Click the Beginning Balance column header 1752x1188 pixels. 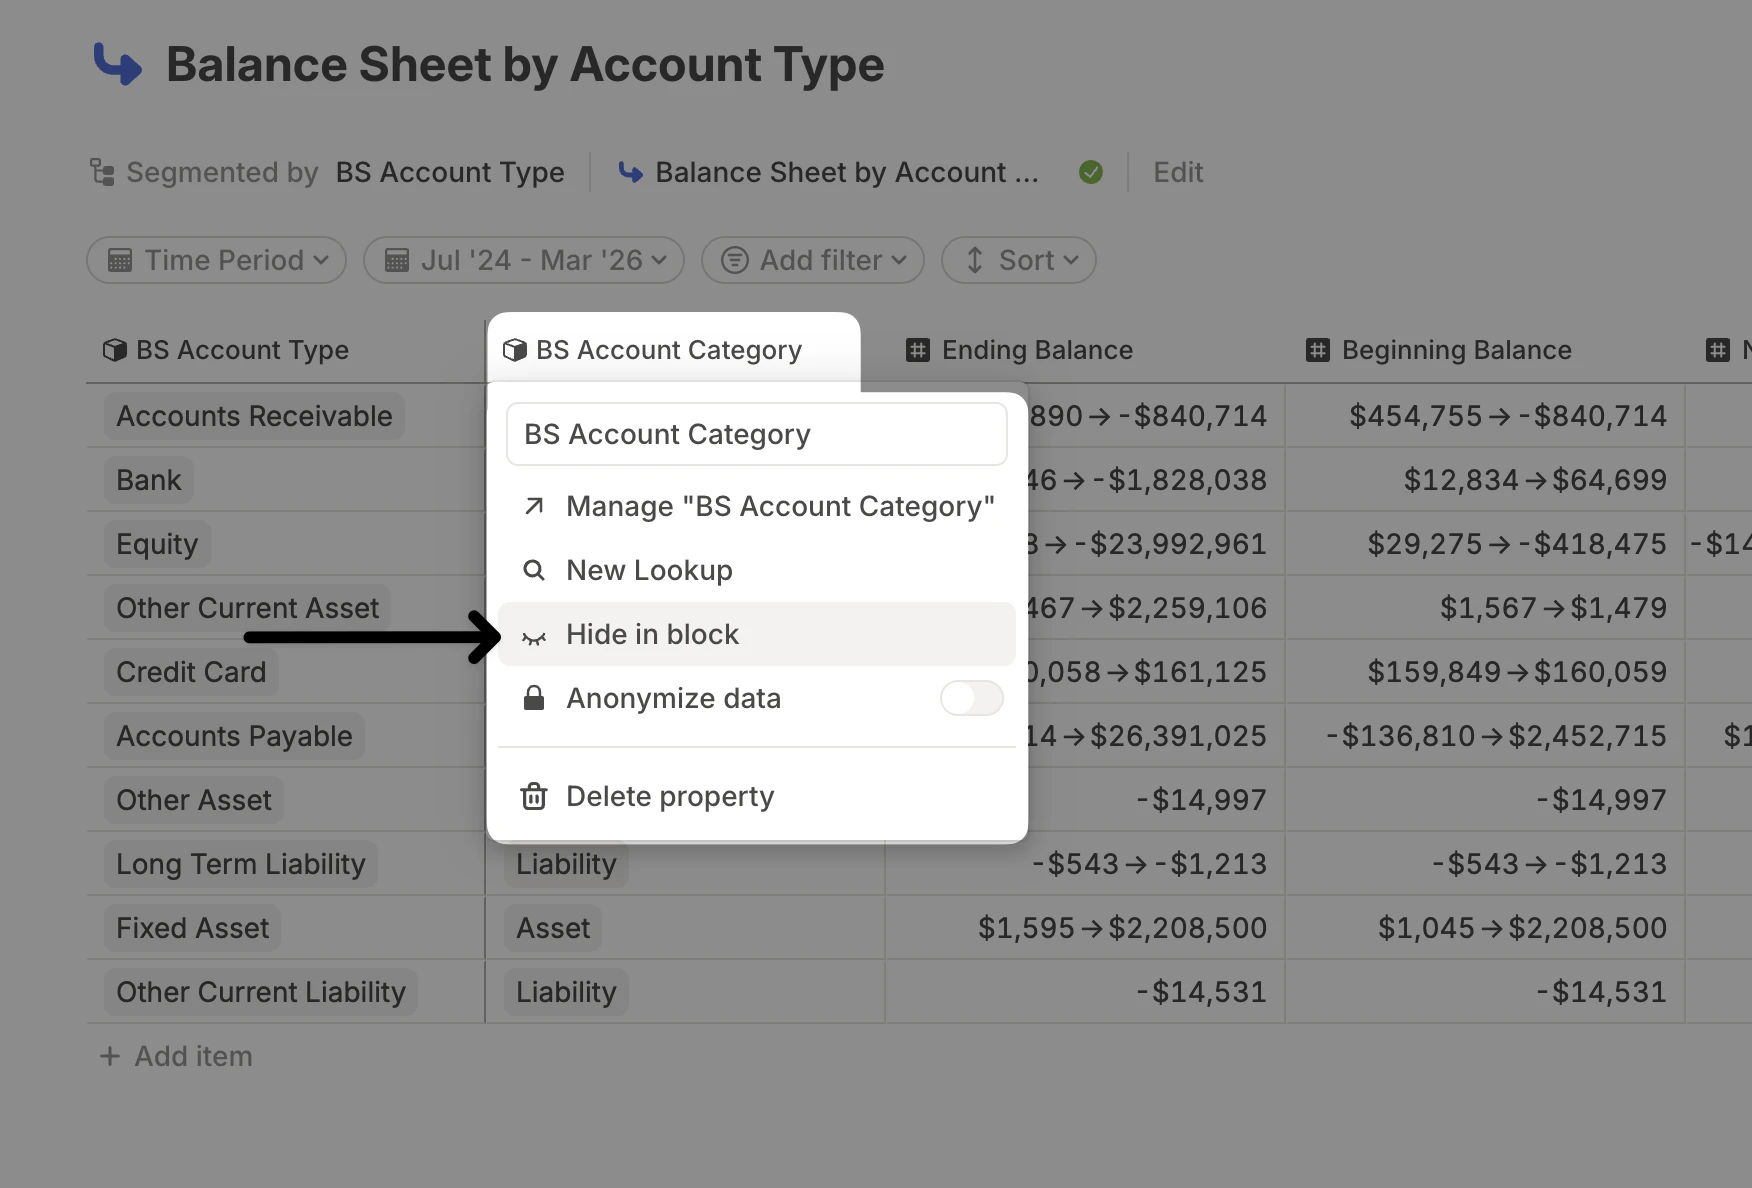click(1455, 350)
